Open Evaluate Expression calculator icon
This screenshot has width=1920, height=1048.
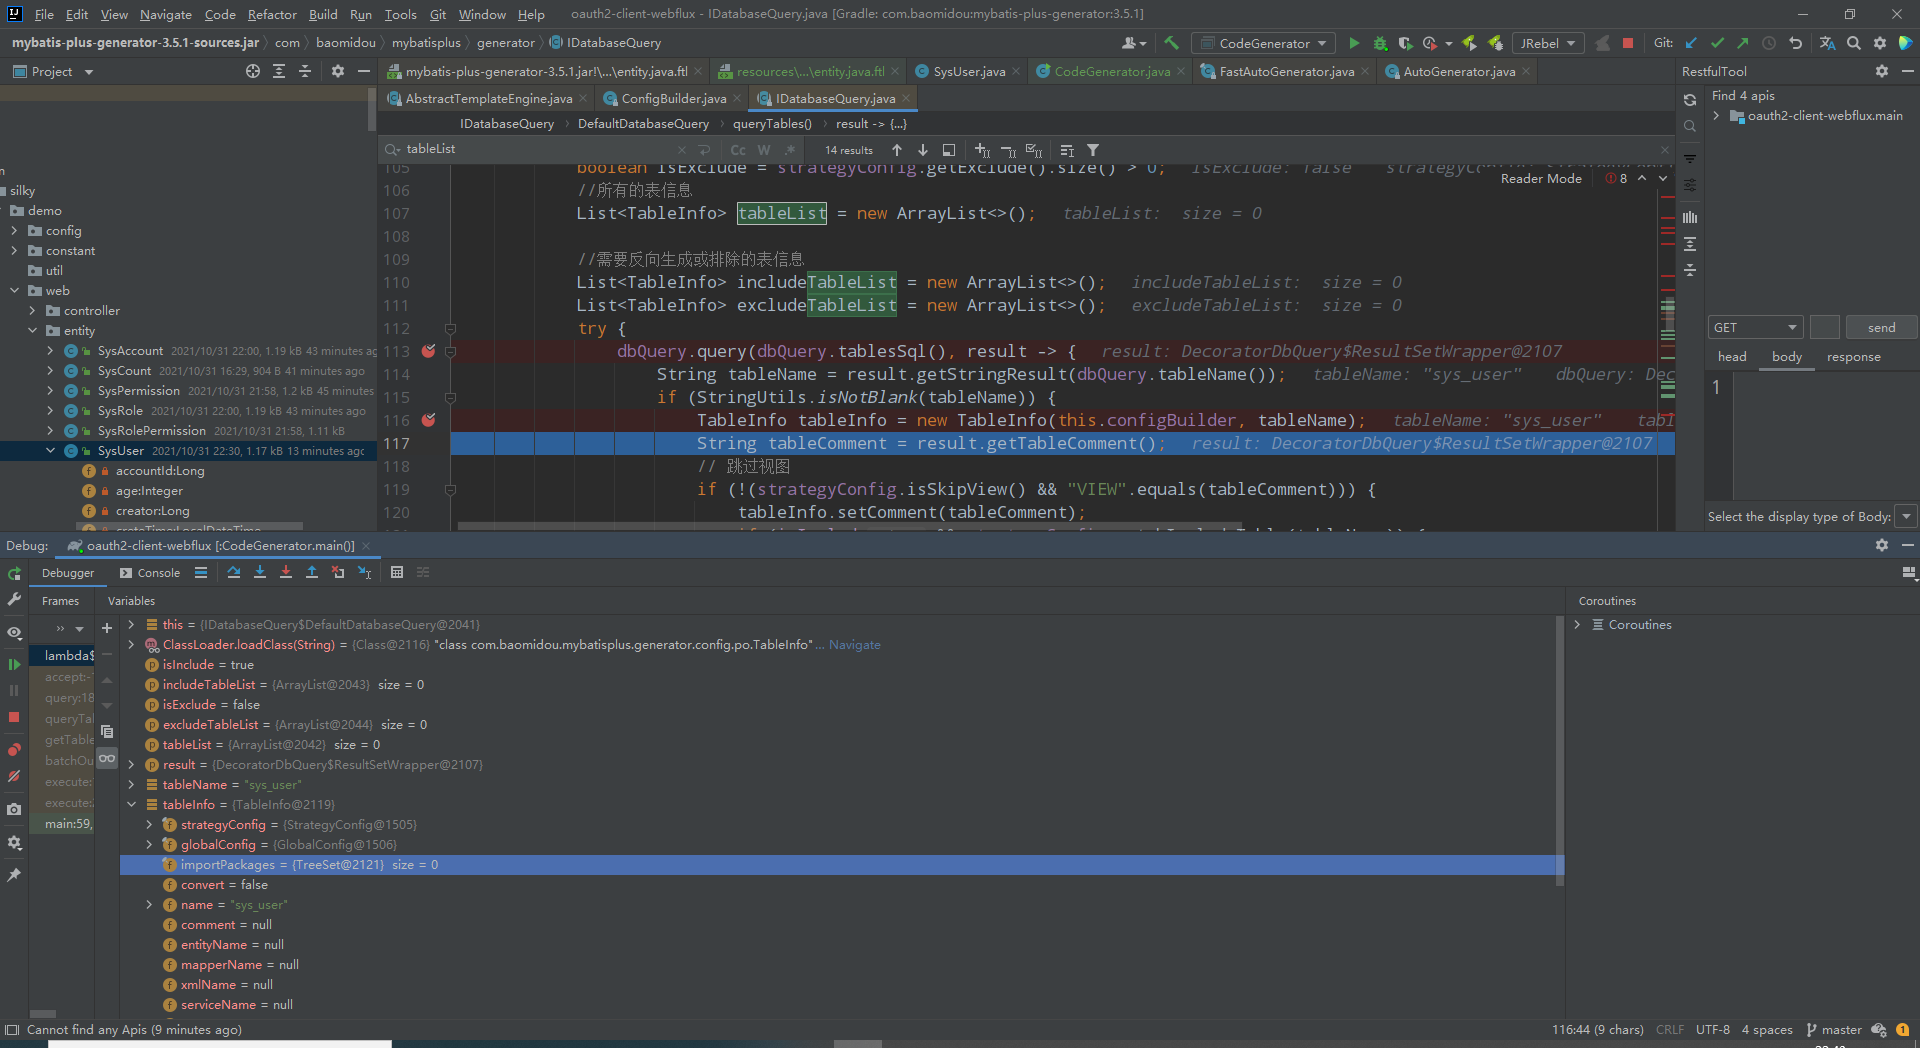(x=397, y=572)
